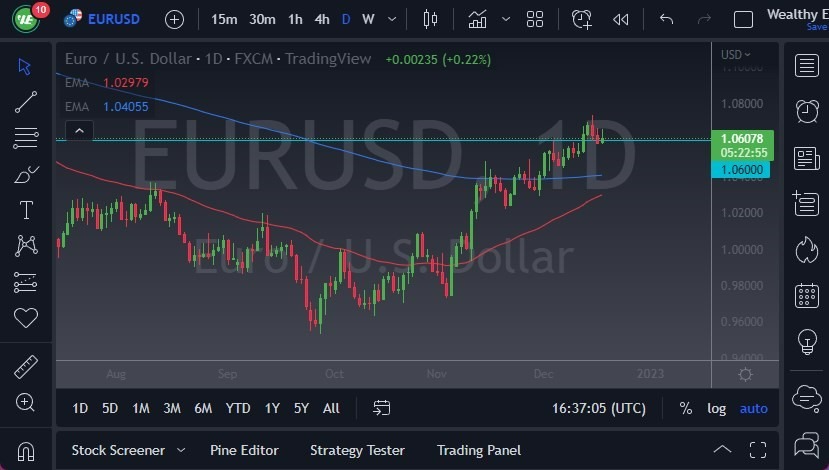Add a symbol to compare
This screenshot has width=829, height=470.
pos(174,20)
